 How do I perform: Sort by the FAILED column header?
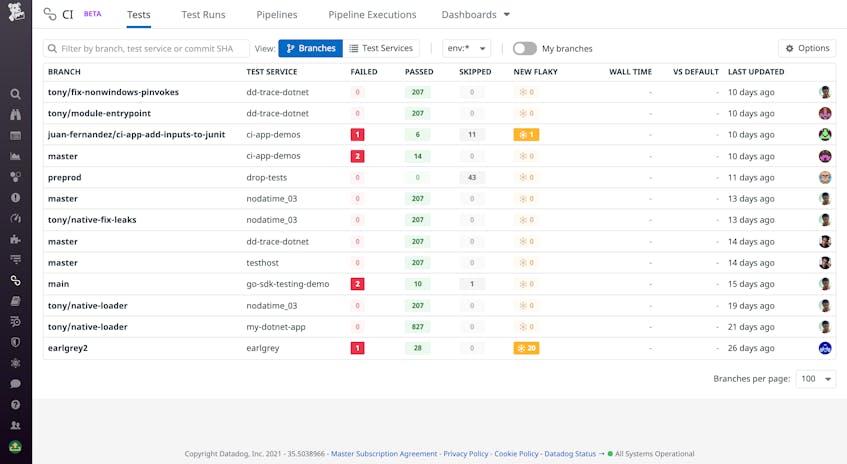(x=364, y=72)
